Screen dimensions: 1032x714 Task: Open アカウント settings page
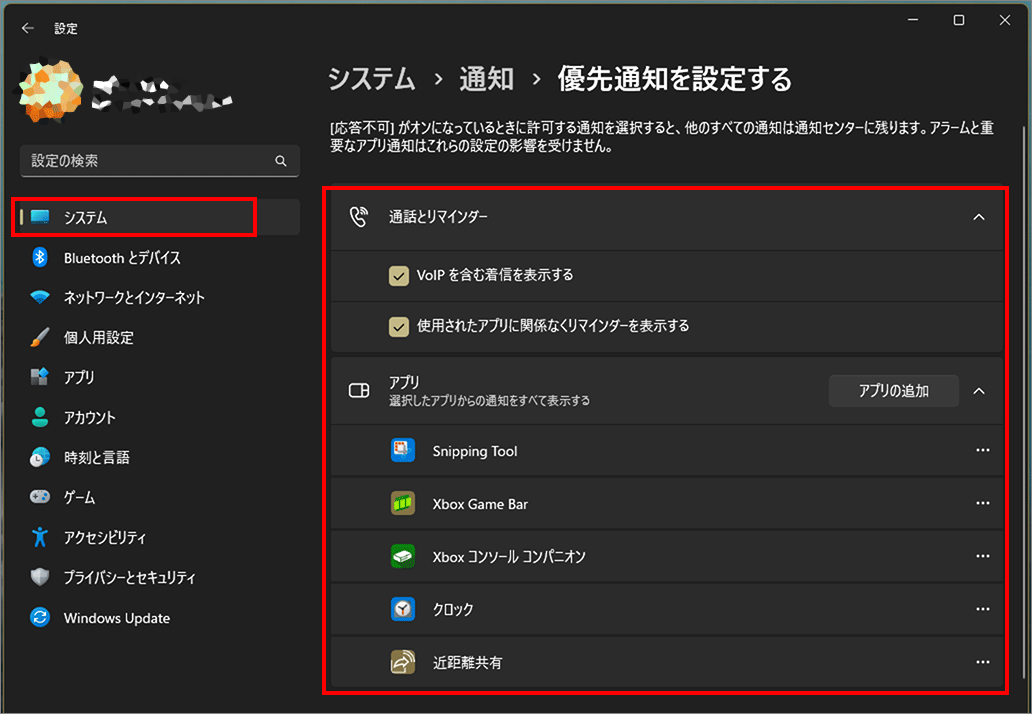159,417
